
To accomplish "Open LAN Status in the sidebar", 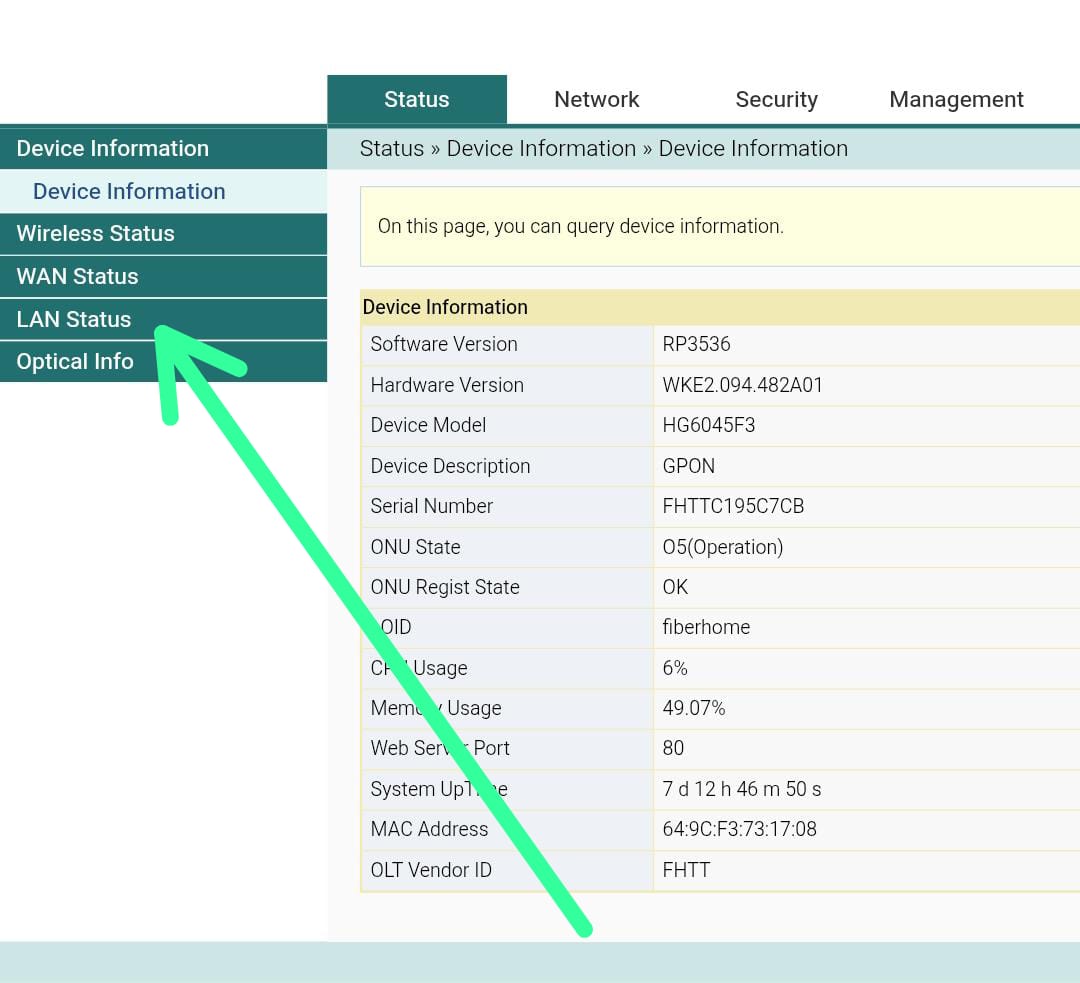I will point(74,319).
